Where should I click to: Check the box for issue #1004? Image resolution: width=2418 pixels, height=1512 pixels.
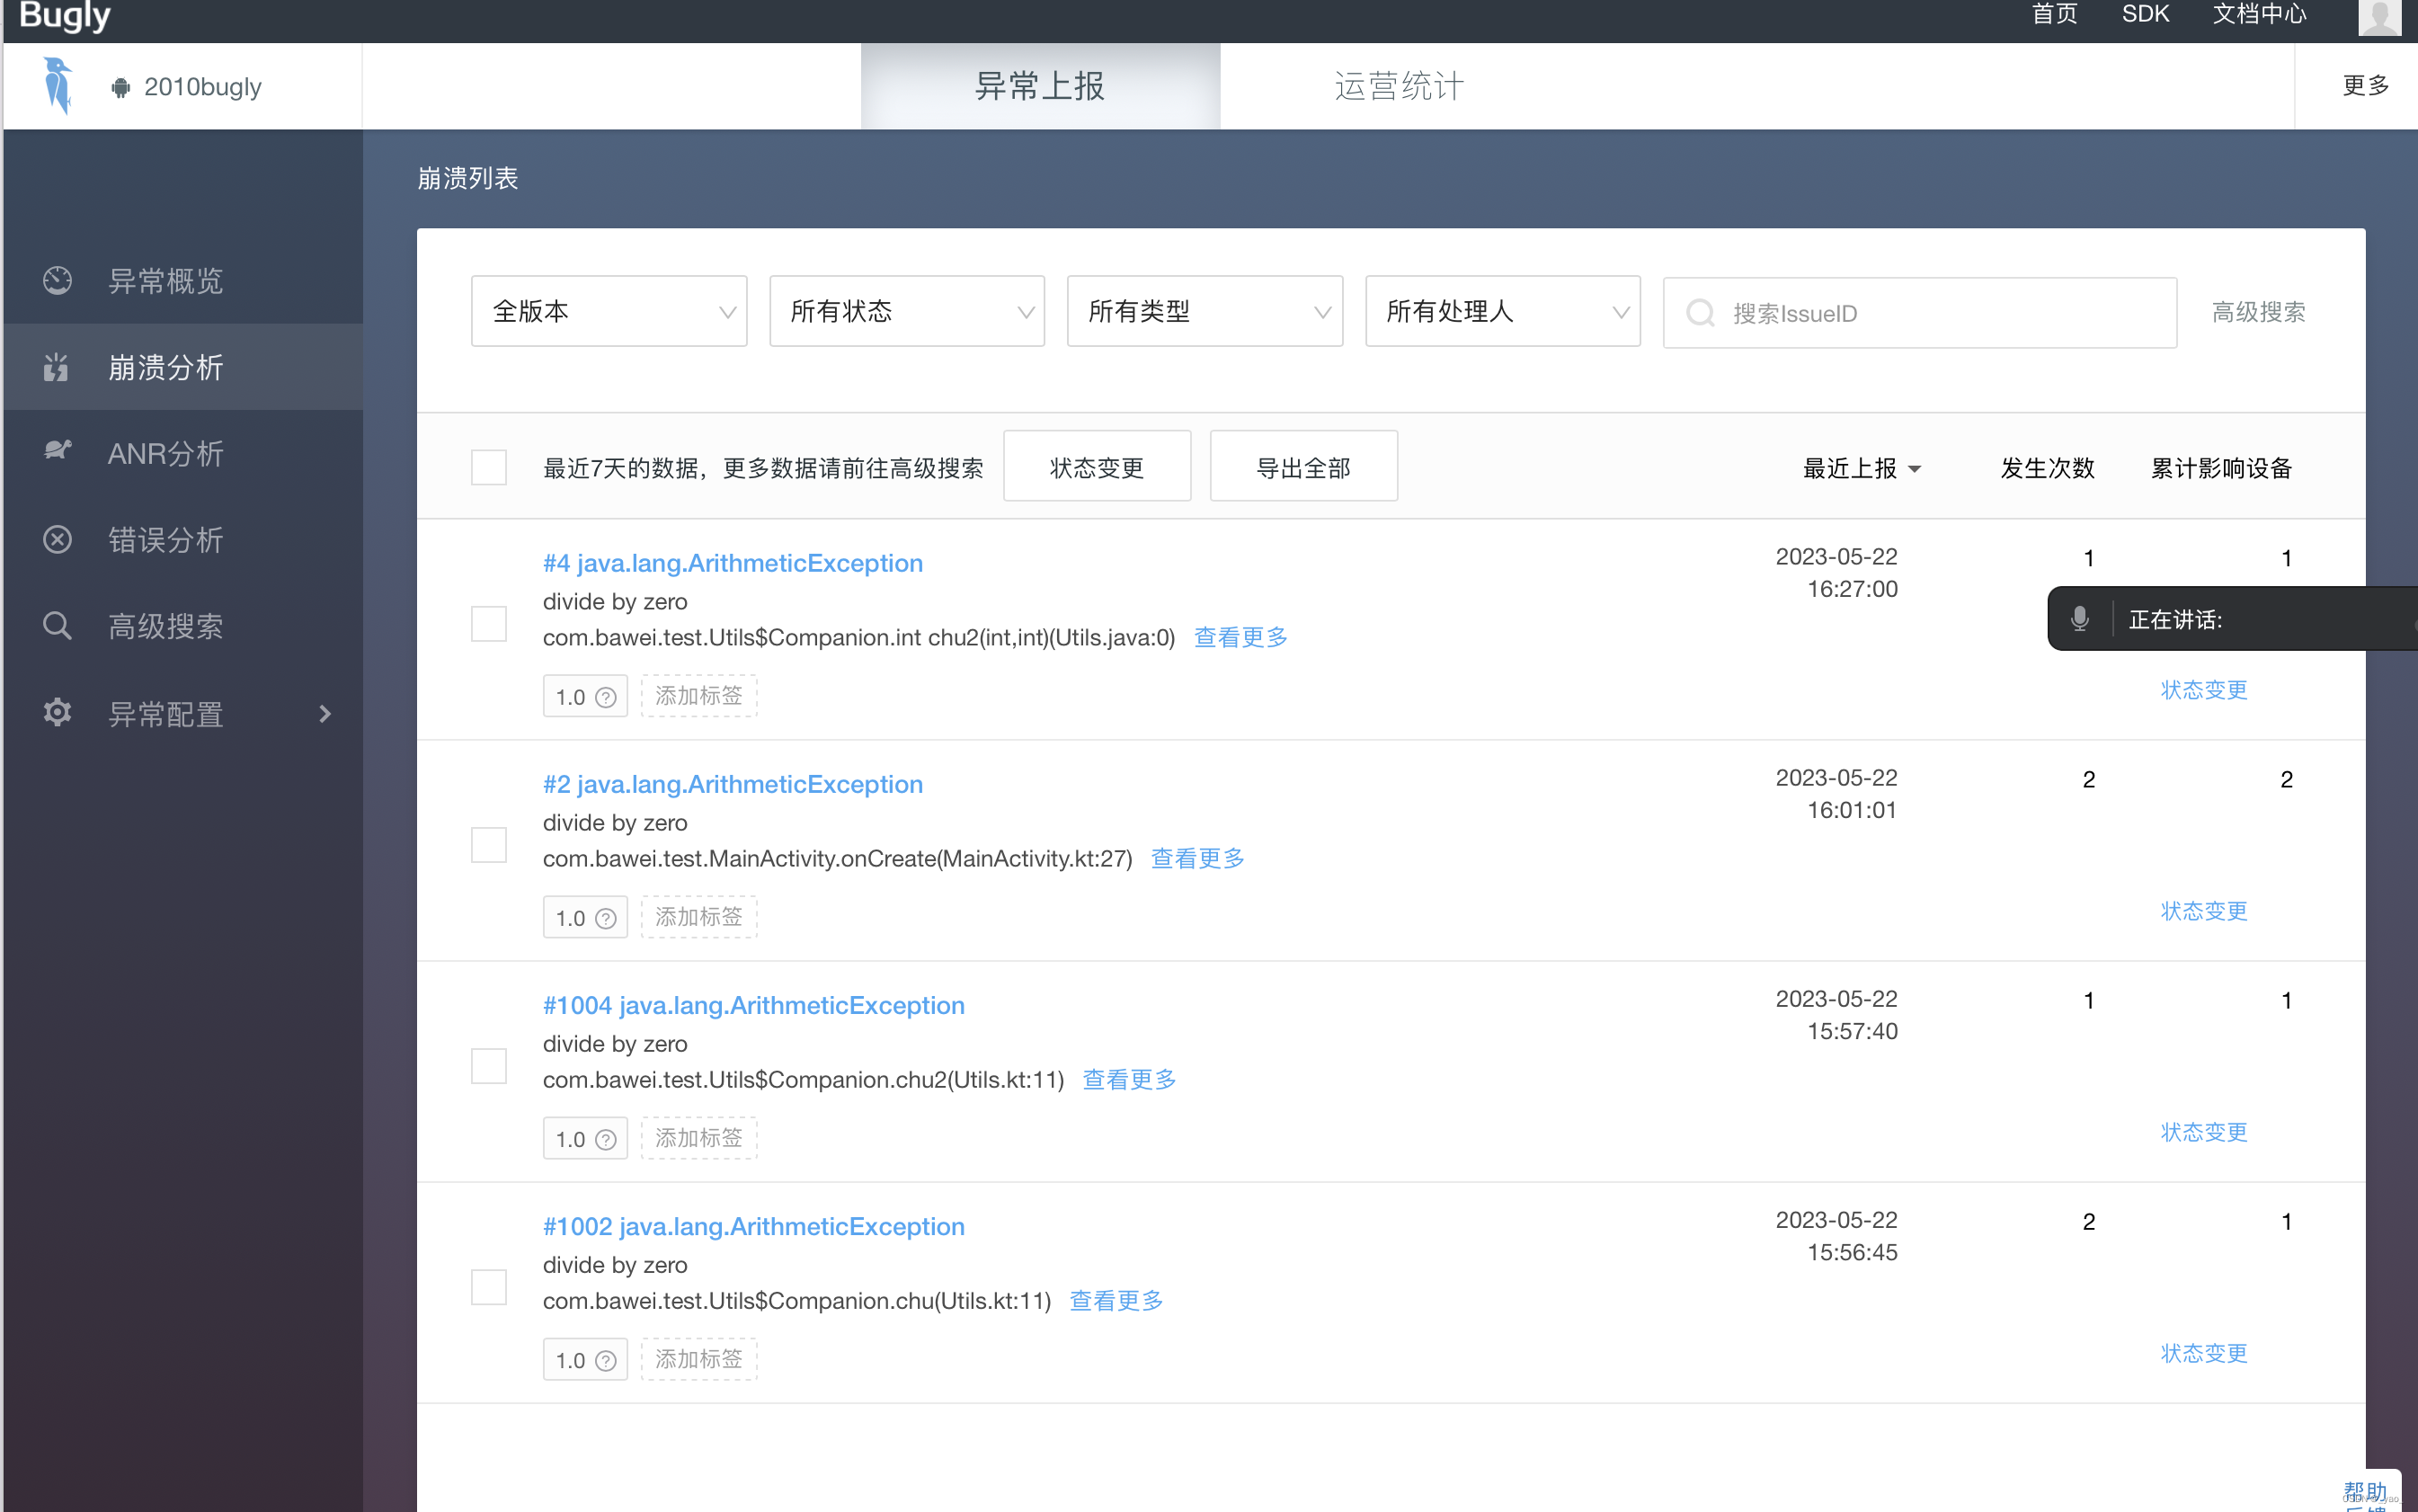489,1066
